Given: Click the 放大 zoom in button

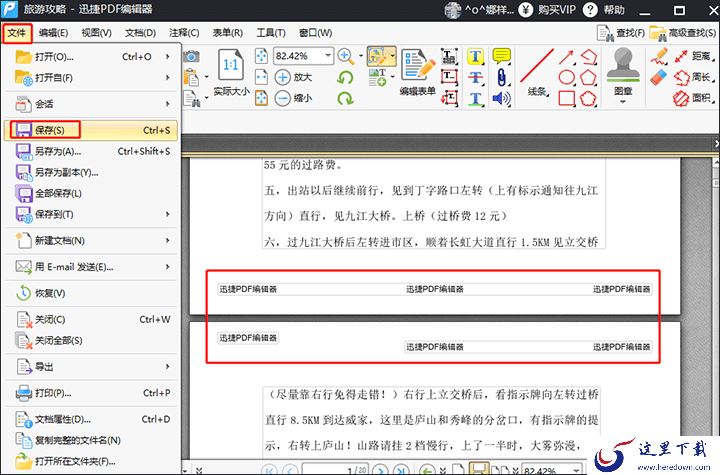Looking at the screenshot, I should 293,77.
